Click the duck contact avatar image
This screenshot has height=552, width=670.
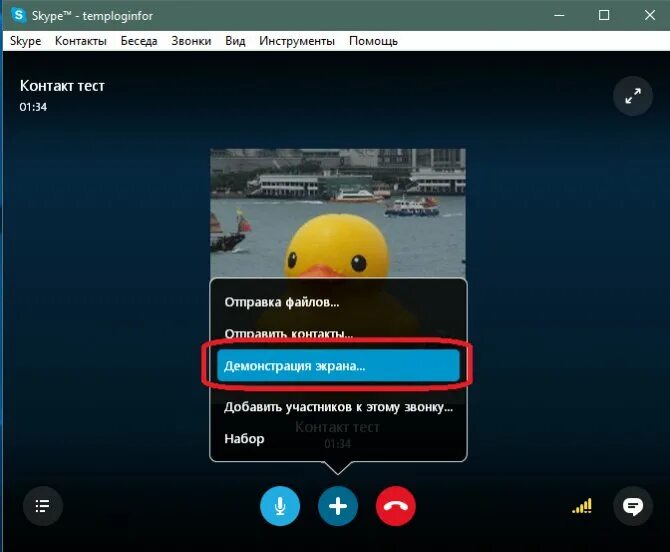pyautogui.click(x=338, y=213)
